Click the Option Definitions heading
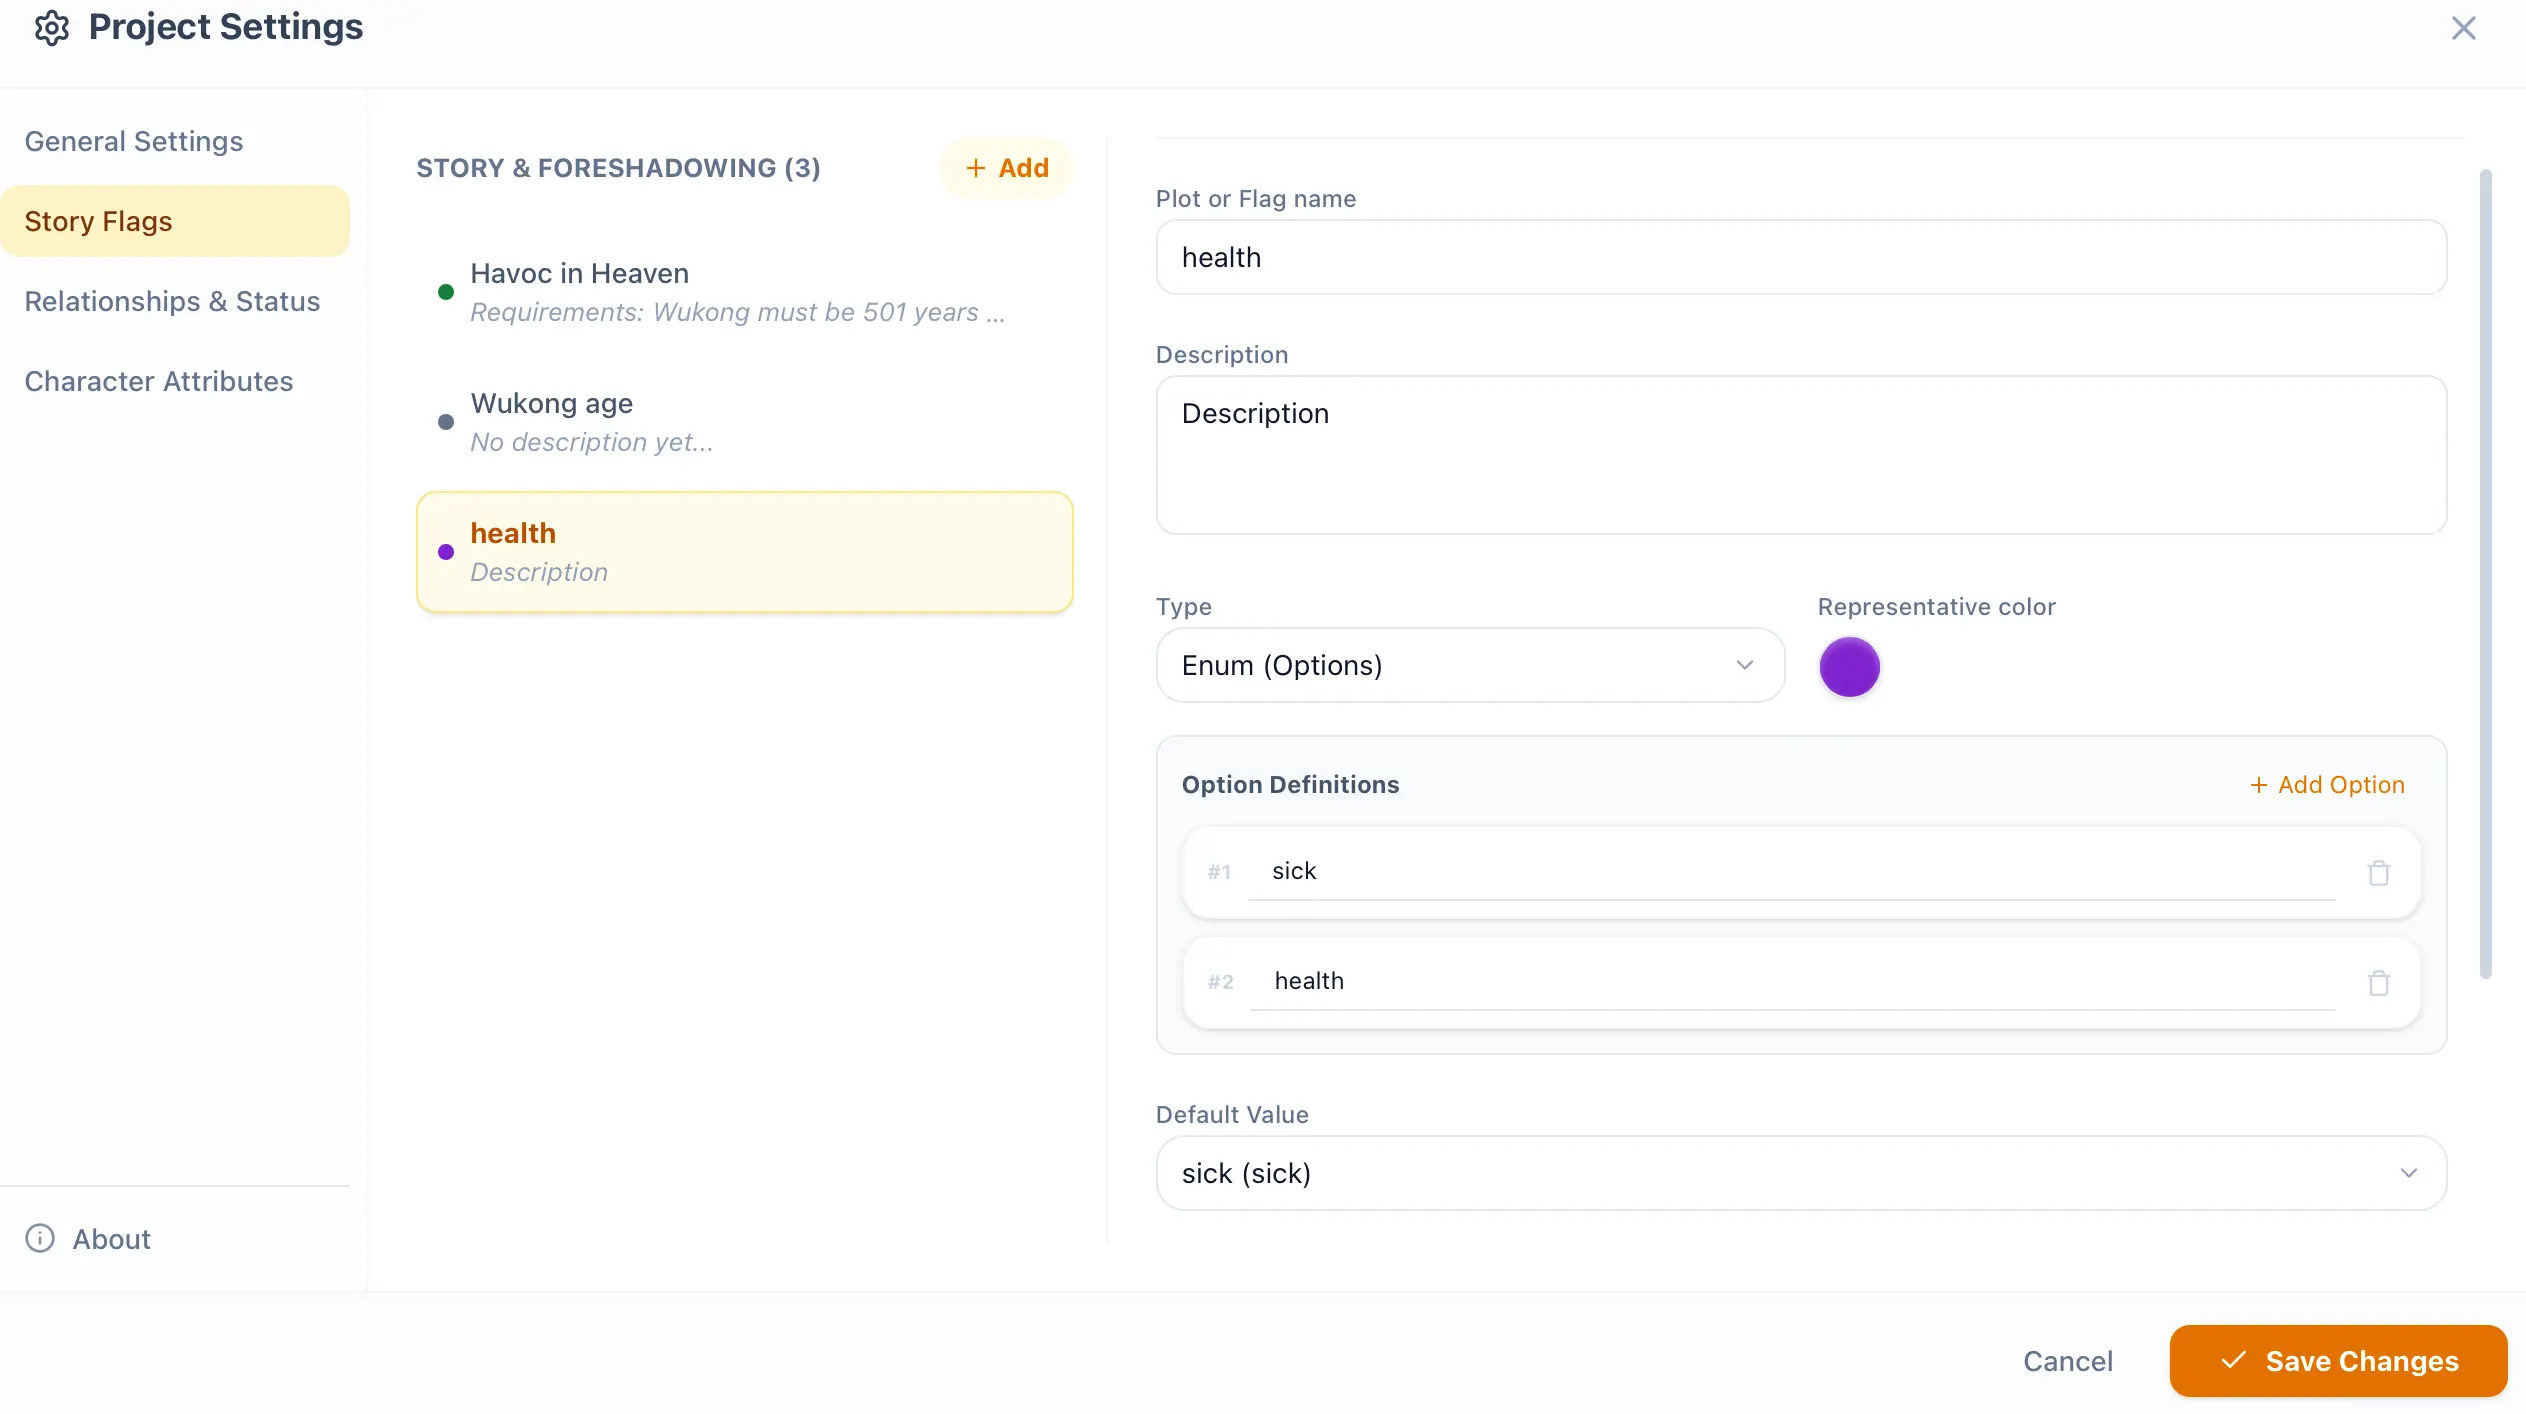Screen dimensions: 2526x1414 click(x=1290, y=785)
